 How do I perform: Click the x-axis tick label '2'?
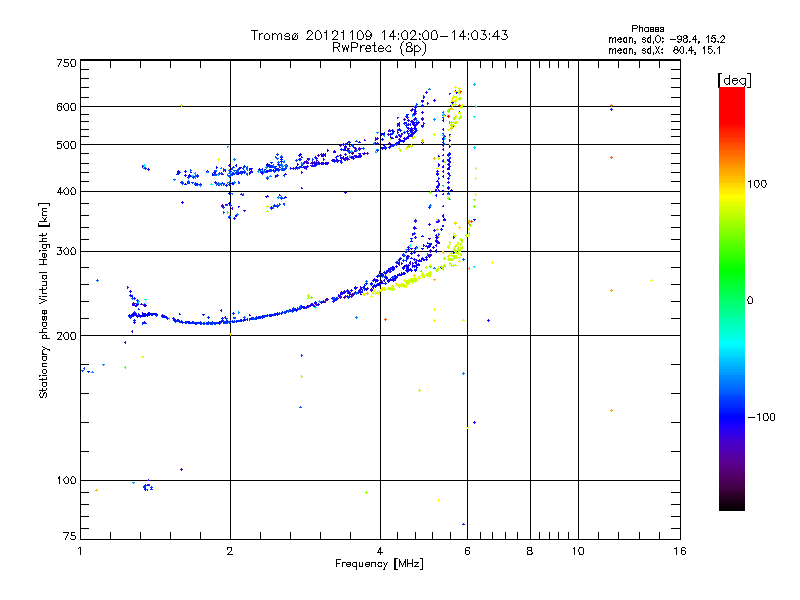[230, 551]
